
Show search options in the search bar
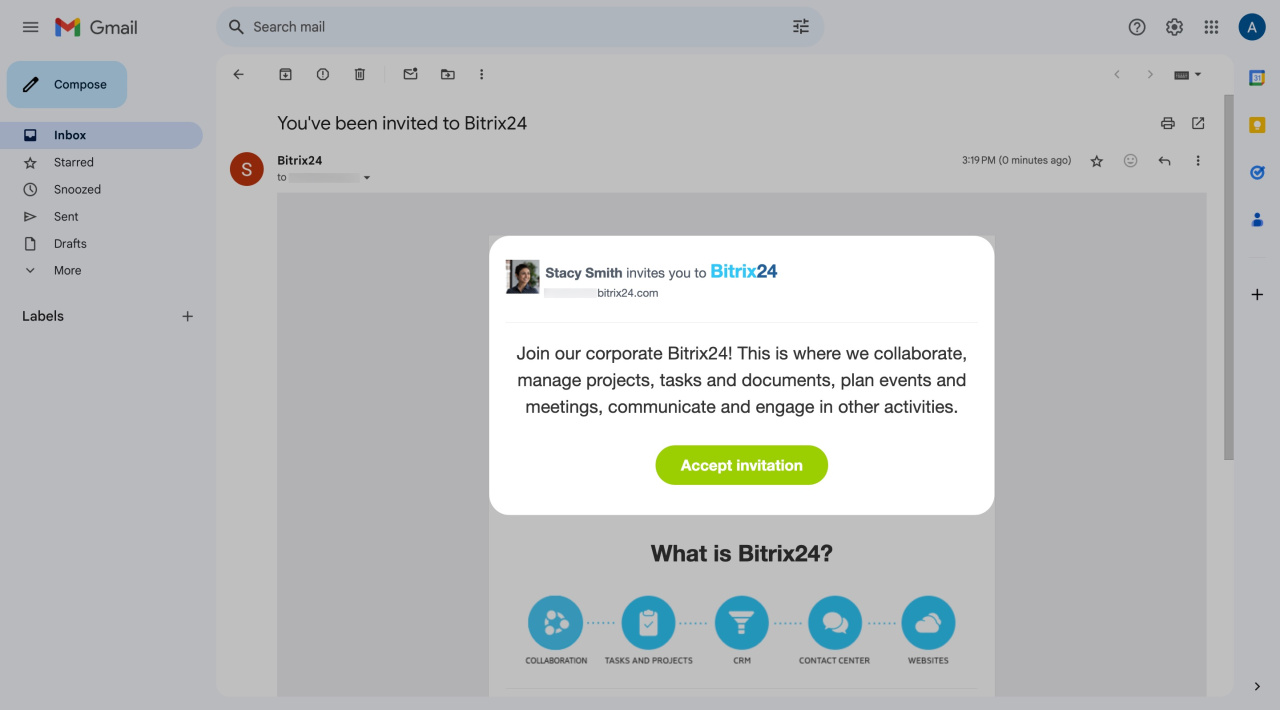click(801, 27)
